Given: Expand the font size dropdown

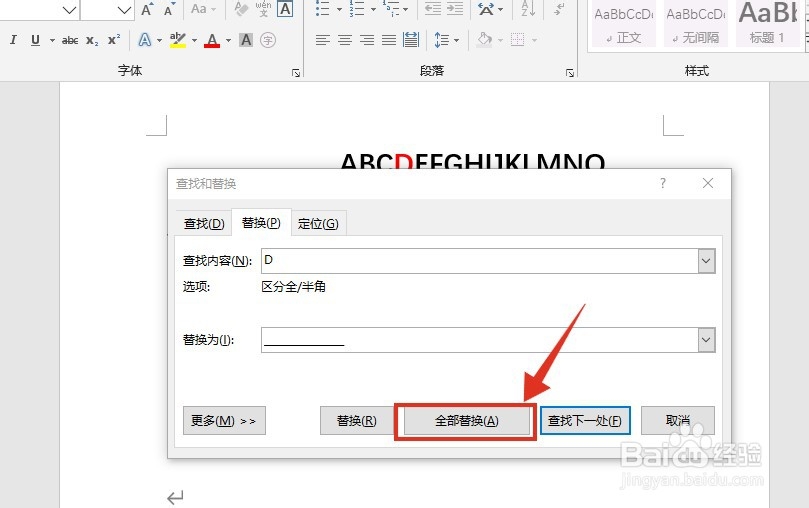Looking at the screenshot, I should click(124, 9).
